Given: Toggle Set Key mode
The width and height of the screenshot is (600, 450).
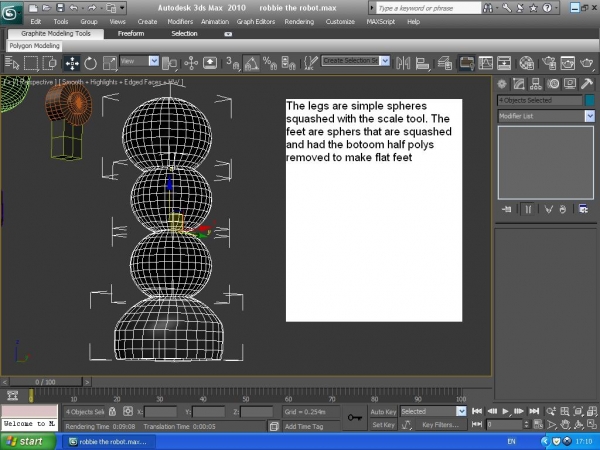Looking at the screenshot, I should (383, 425).
